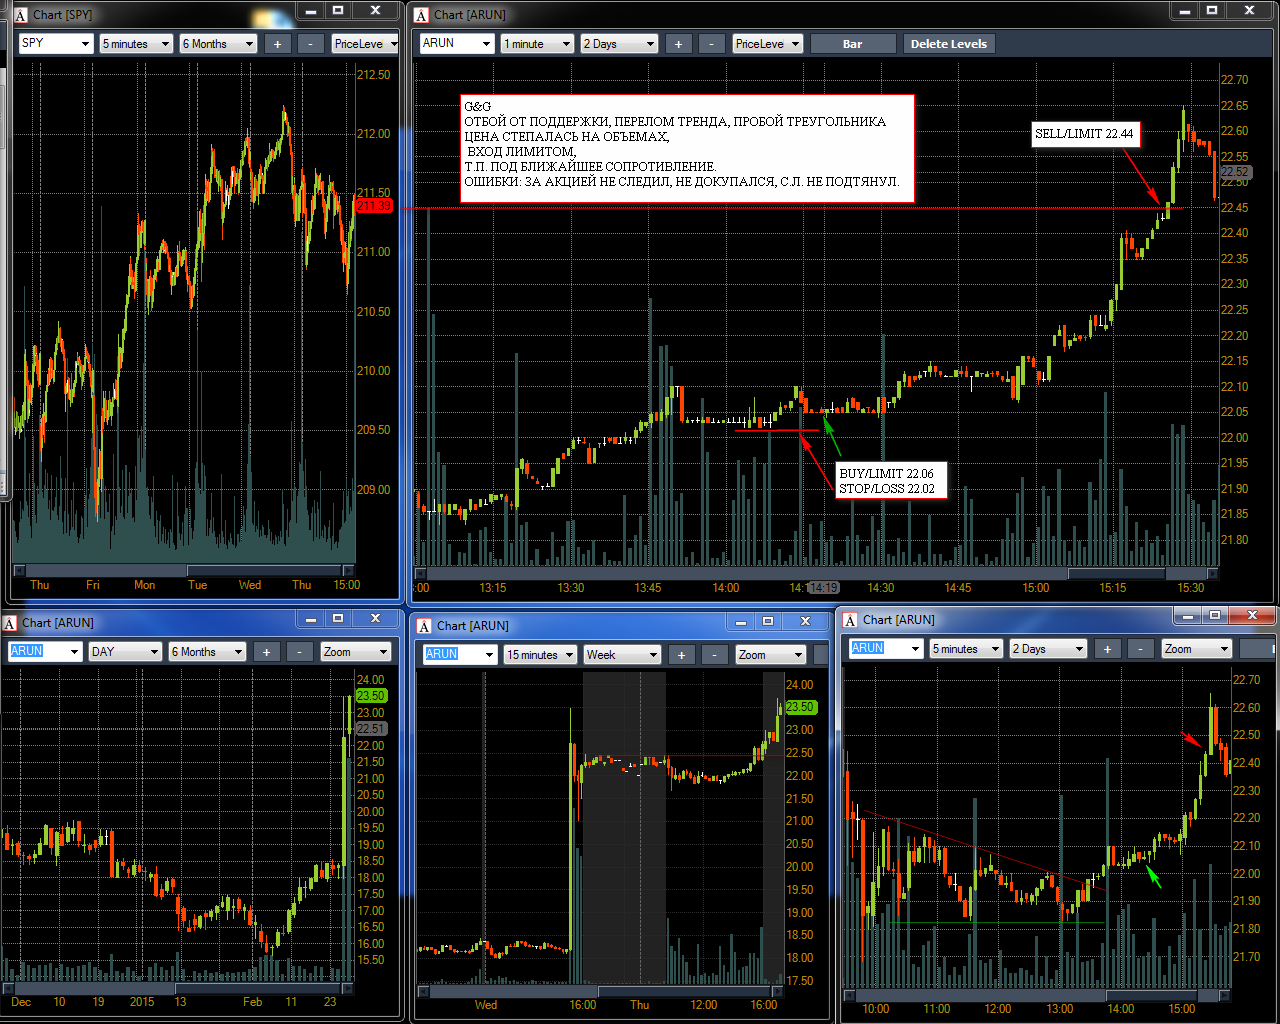Click minus button in the DAY ARUN chart
Viewport: 1280px width, 1024px height.
click(x=300, y=651)
